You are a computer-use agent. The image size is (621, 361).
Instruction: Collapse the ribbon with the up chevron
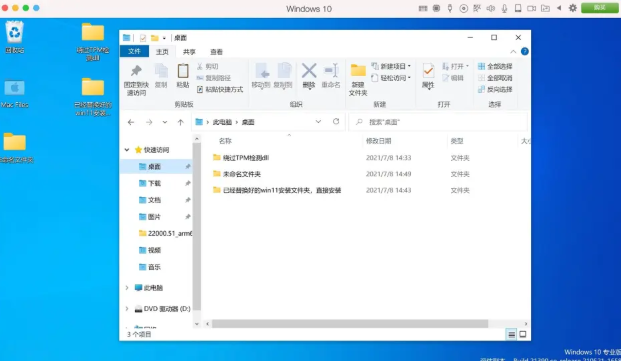[513, 51]
